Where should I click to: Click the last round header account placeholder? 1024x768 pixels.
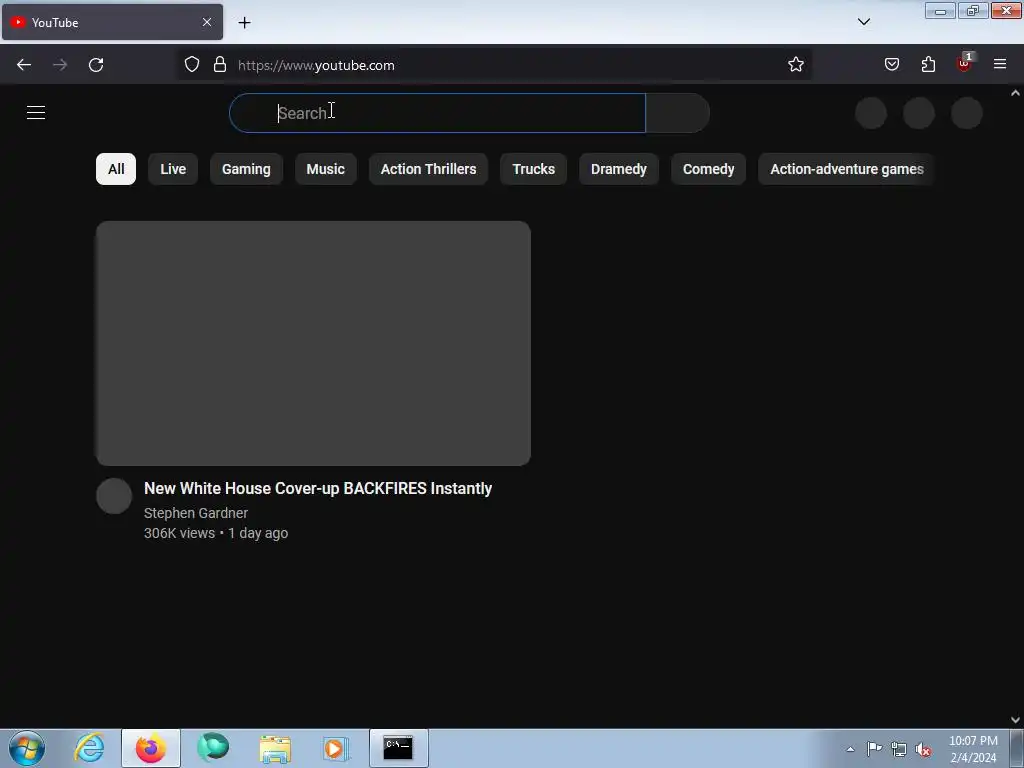pos(967,113)
